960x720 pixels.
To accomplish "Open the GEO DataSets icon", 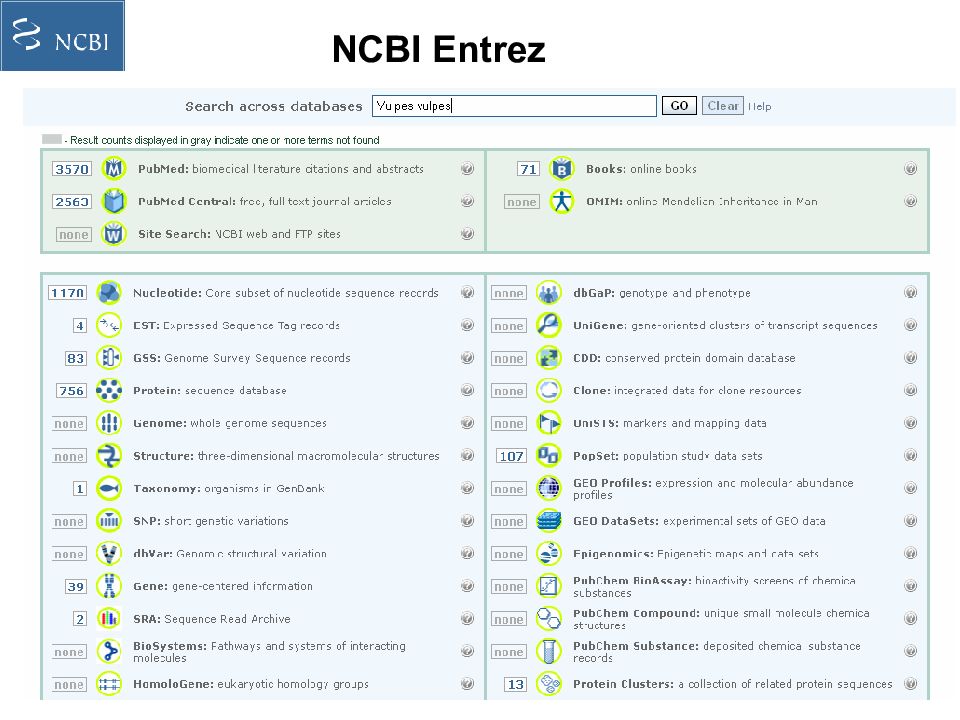I will [x=549, y=520].
